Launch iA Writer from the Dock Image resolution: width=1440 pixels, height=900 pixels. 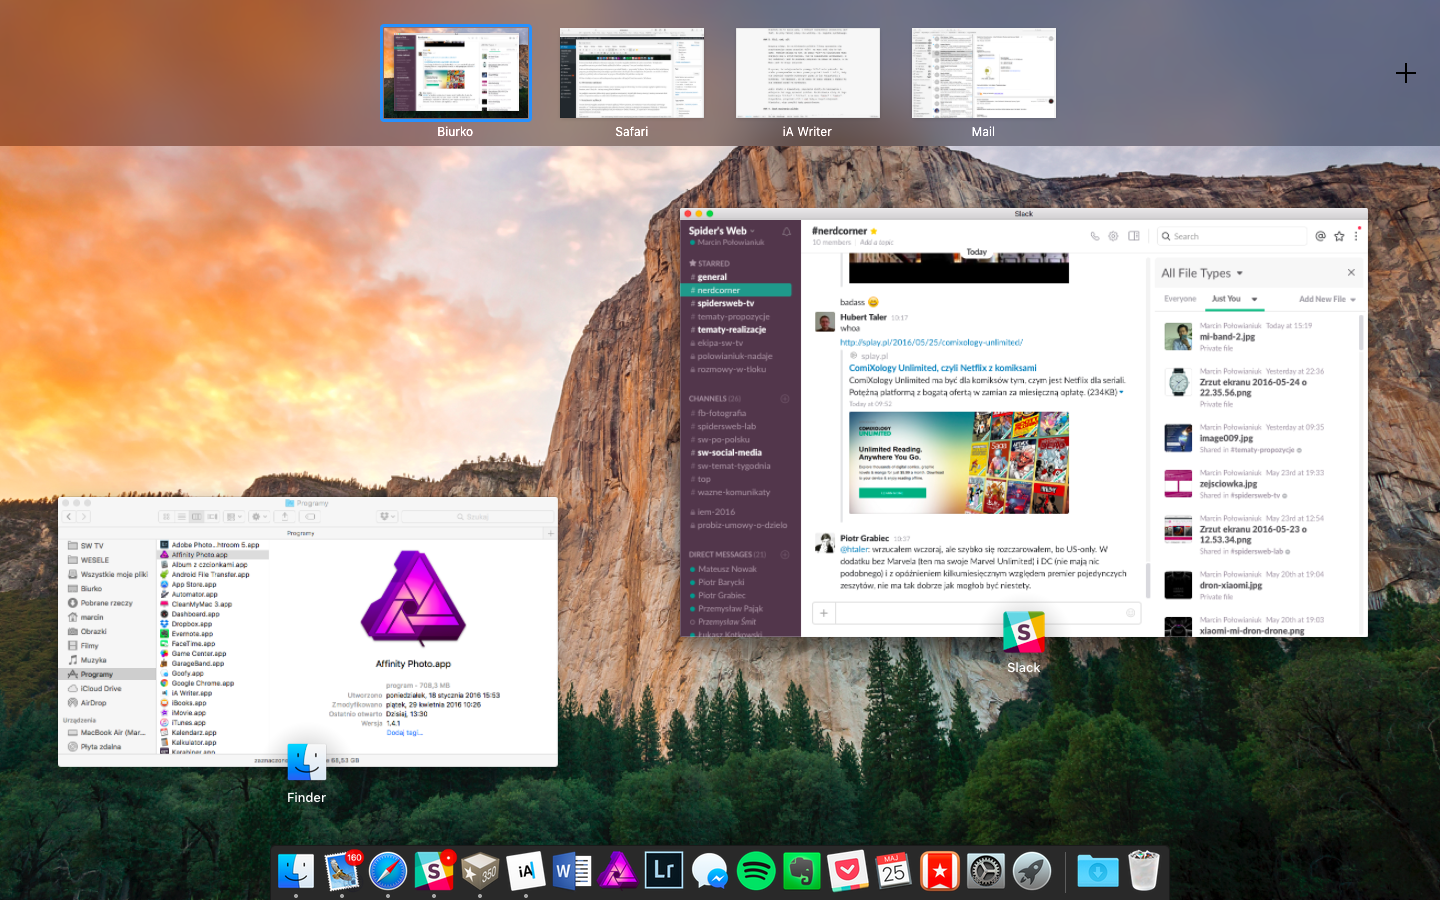526,871
